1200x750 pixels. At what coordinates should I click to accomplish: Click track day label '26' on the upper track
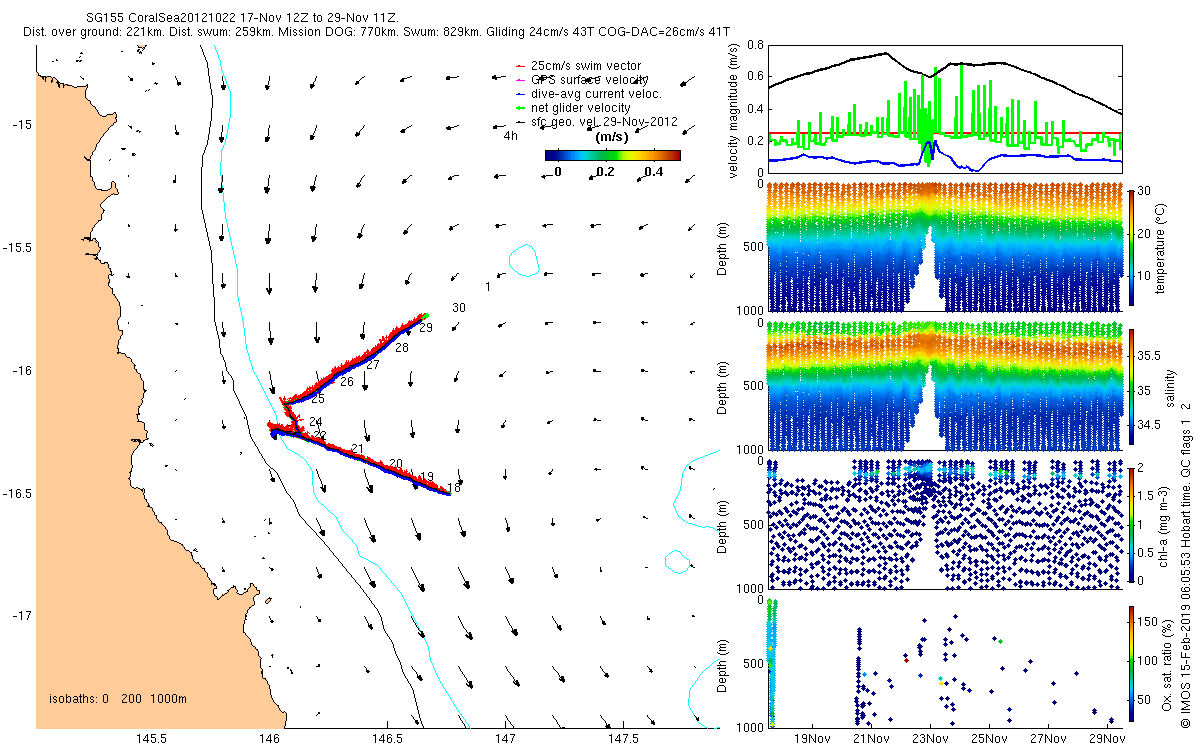(x=347, y=382)
